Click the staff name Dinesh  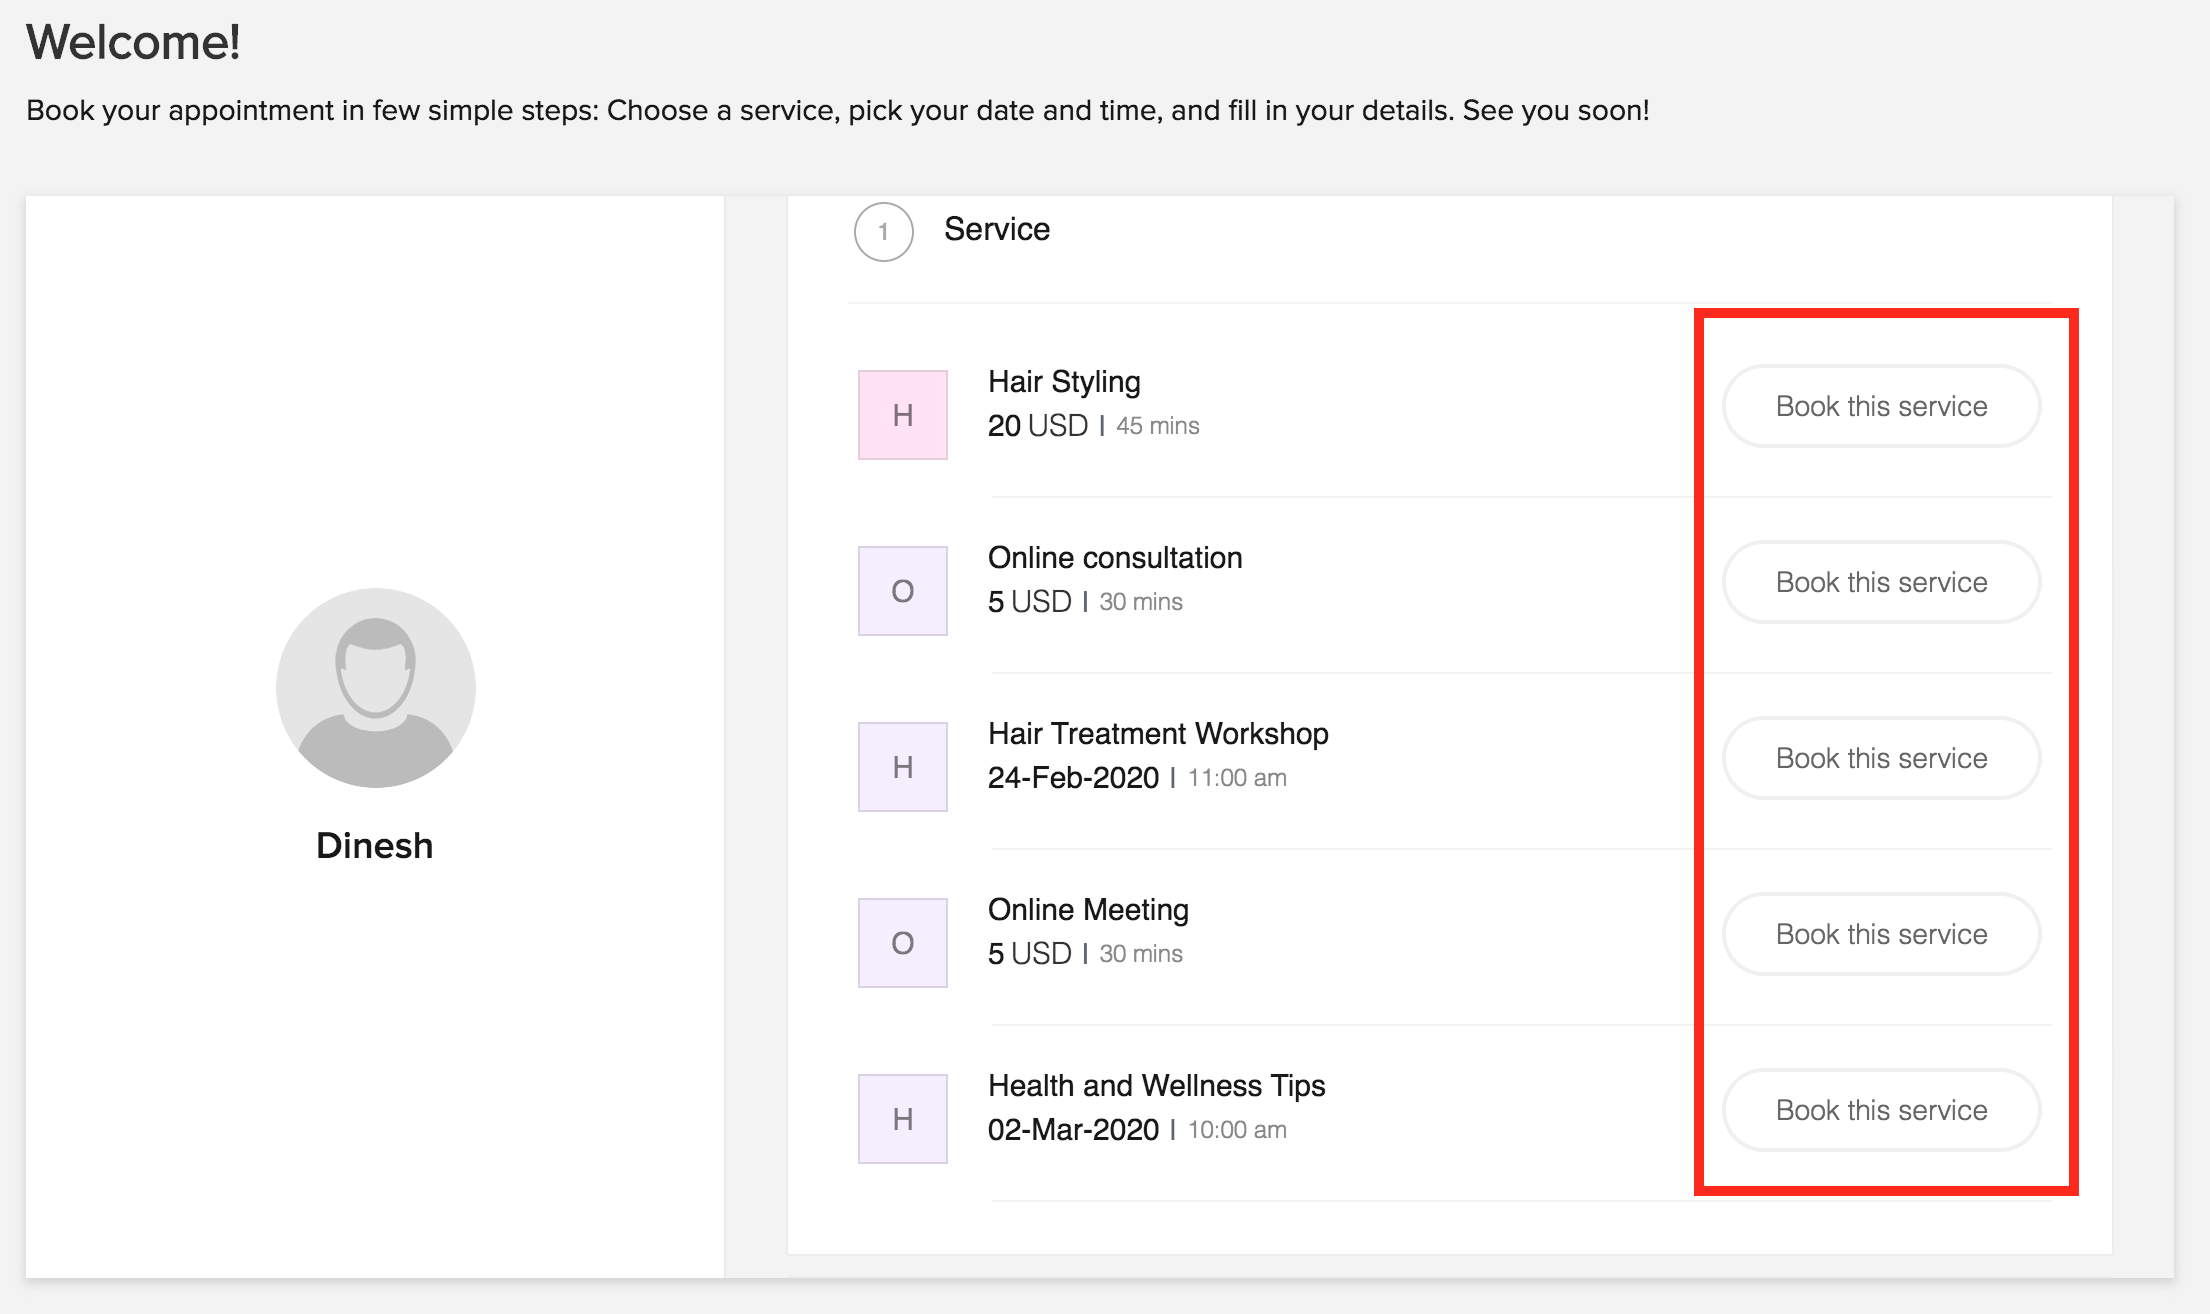374,846
